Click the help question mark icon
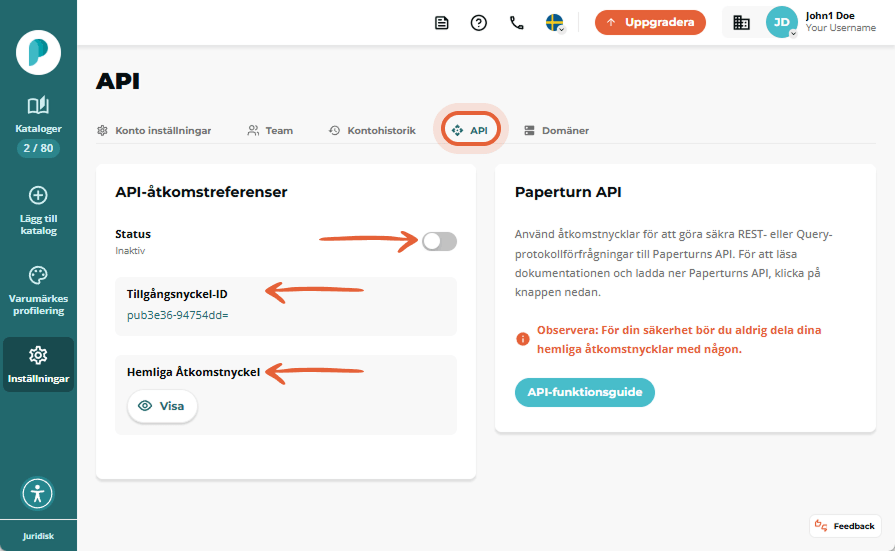 click(x=479, y=23)
